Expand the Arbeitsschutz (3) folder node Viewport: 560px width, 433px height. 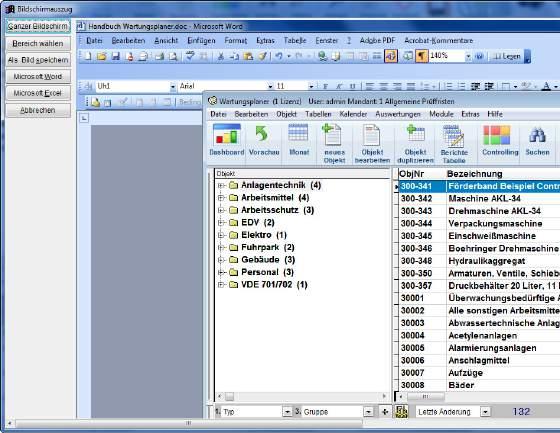[221, 210]
